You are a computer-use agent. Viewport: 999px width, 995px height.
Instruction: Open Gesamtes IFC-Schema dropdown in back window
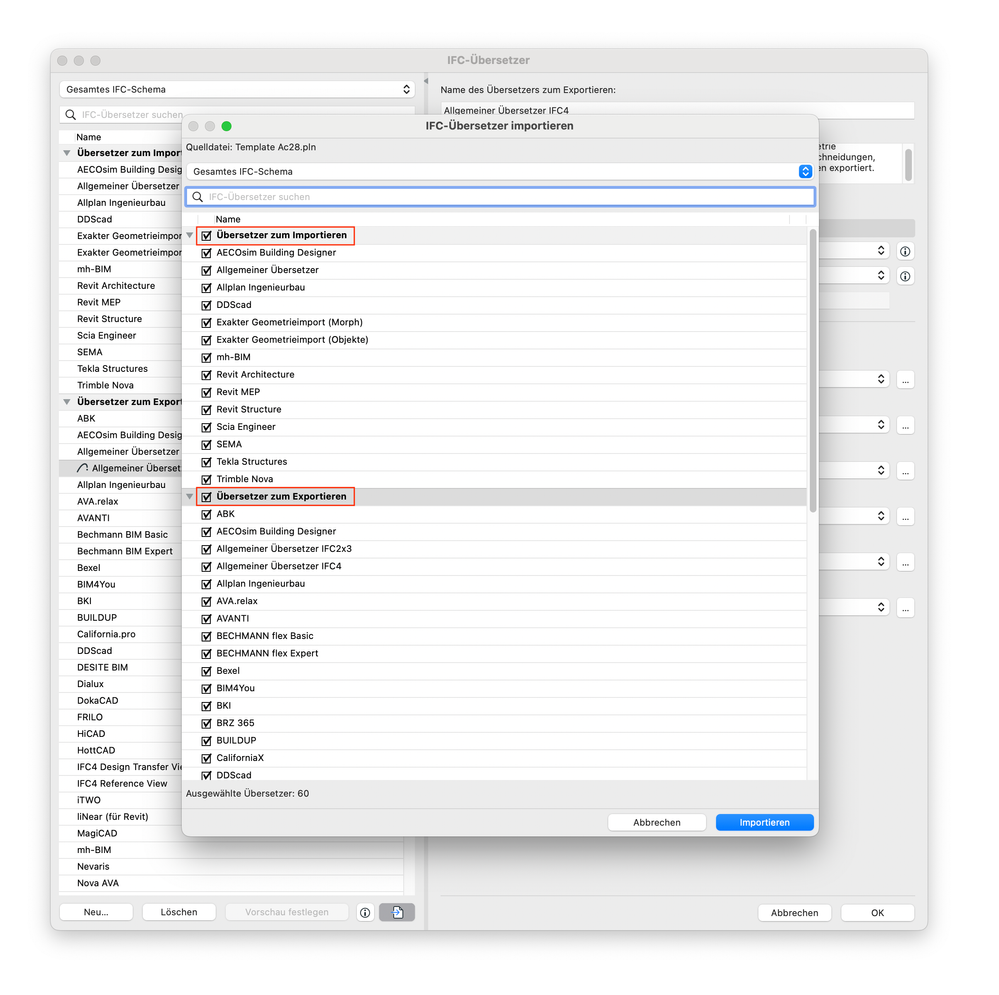click(237, 89)
